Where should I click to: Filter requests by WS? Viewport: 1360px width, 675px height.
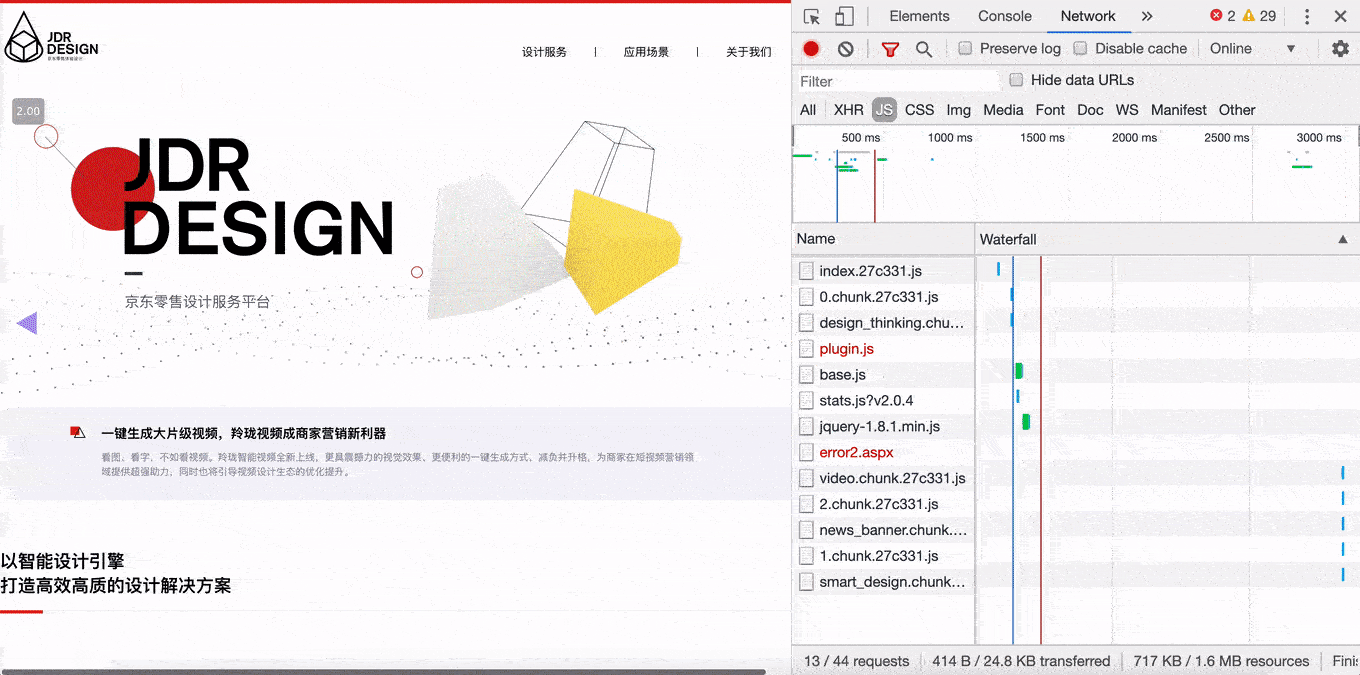coord(1127,110)
